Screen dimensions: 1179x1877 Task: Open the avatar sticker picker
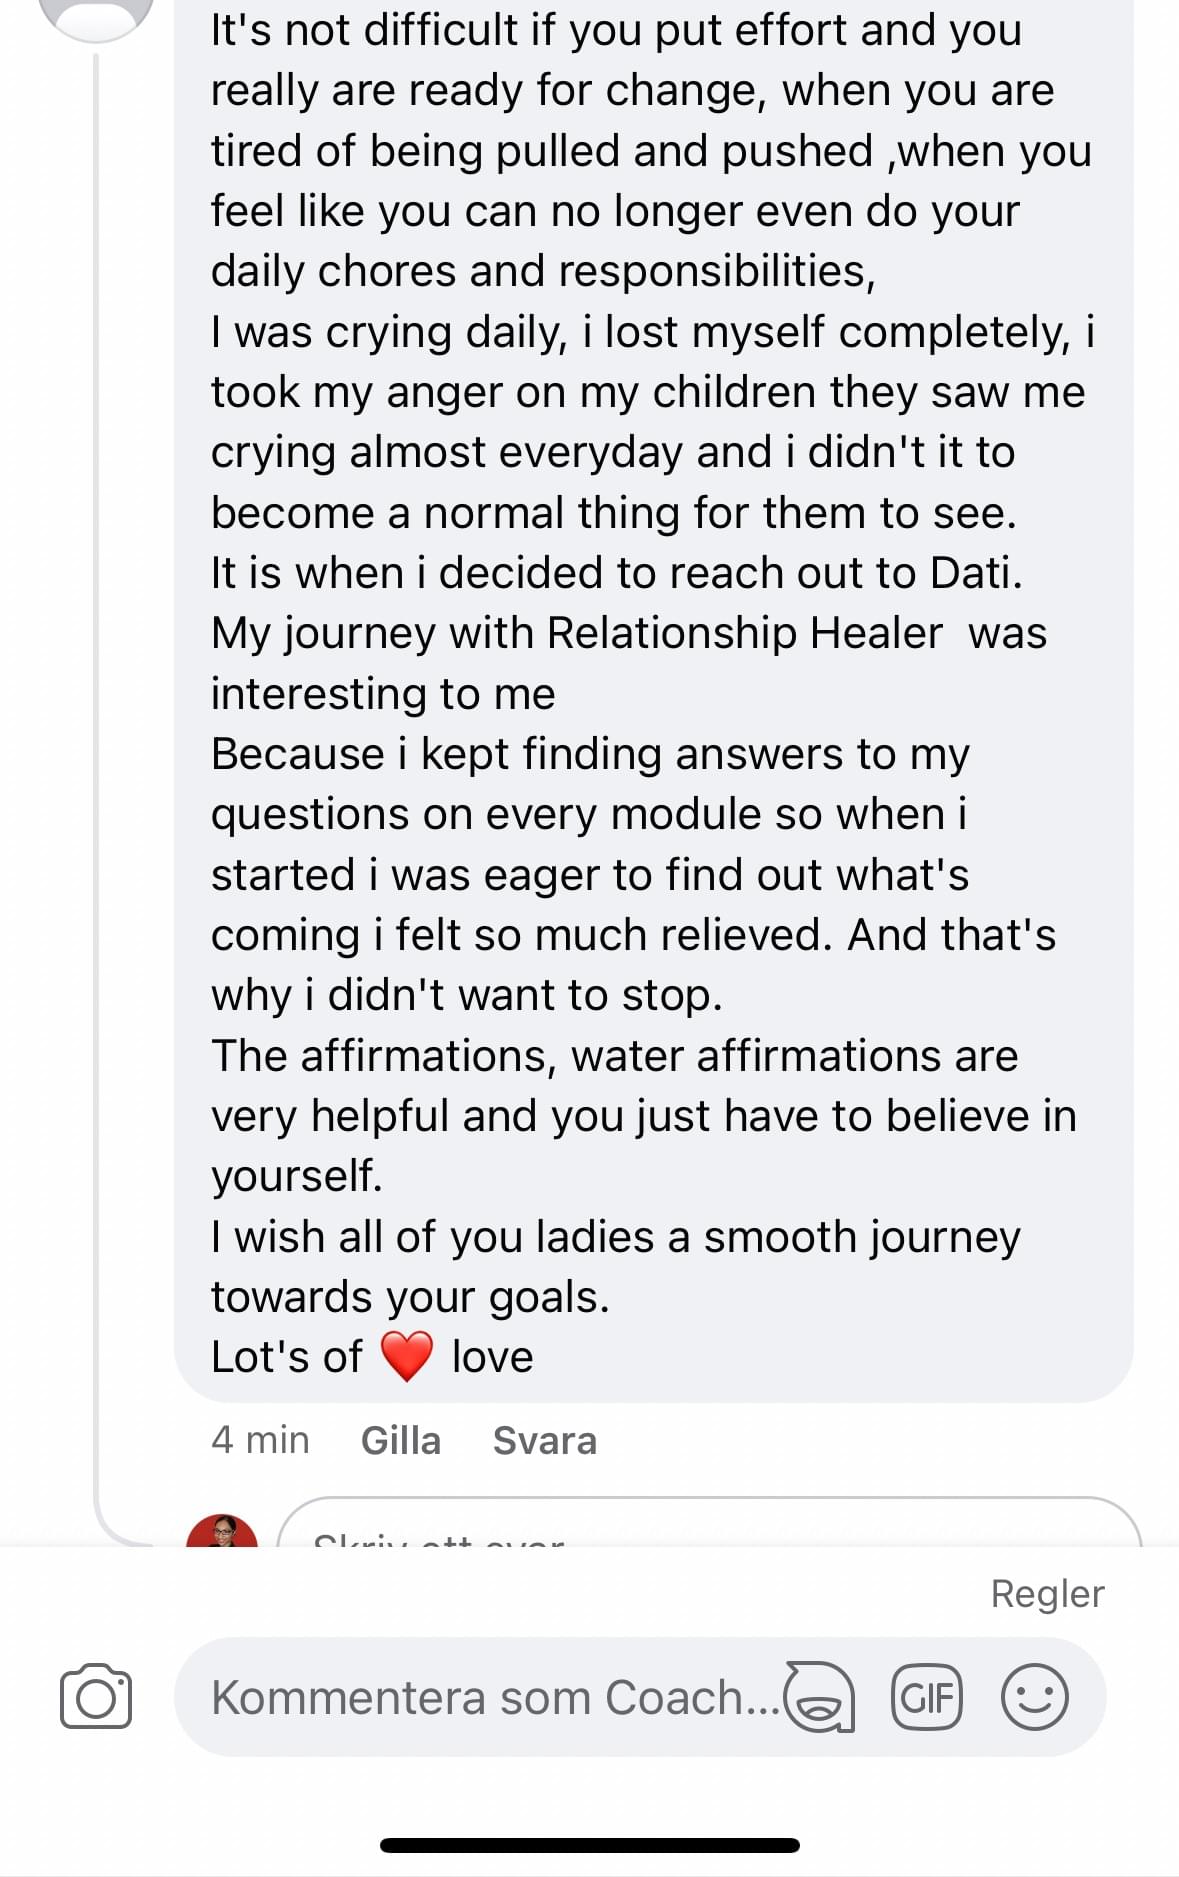point(820,1697)
